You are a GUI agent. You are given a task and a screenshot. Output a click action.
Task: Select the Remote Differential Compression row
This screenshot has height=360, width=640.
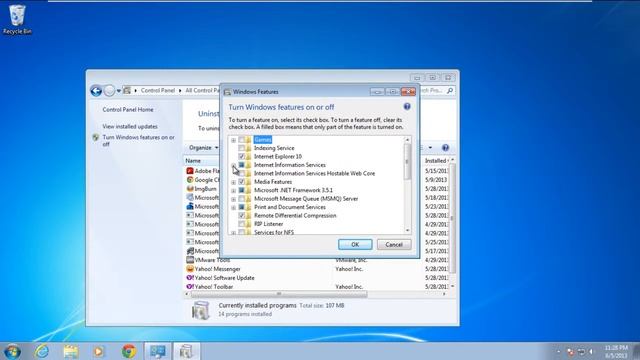(x=295, y=216)
